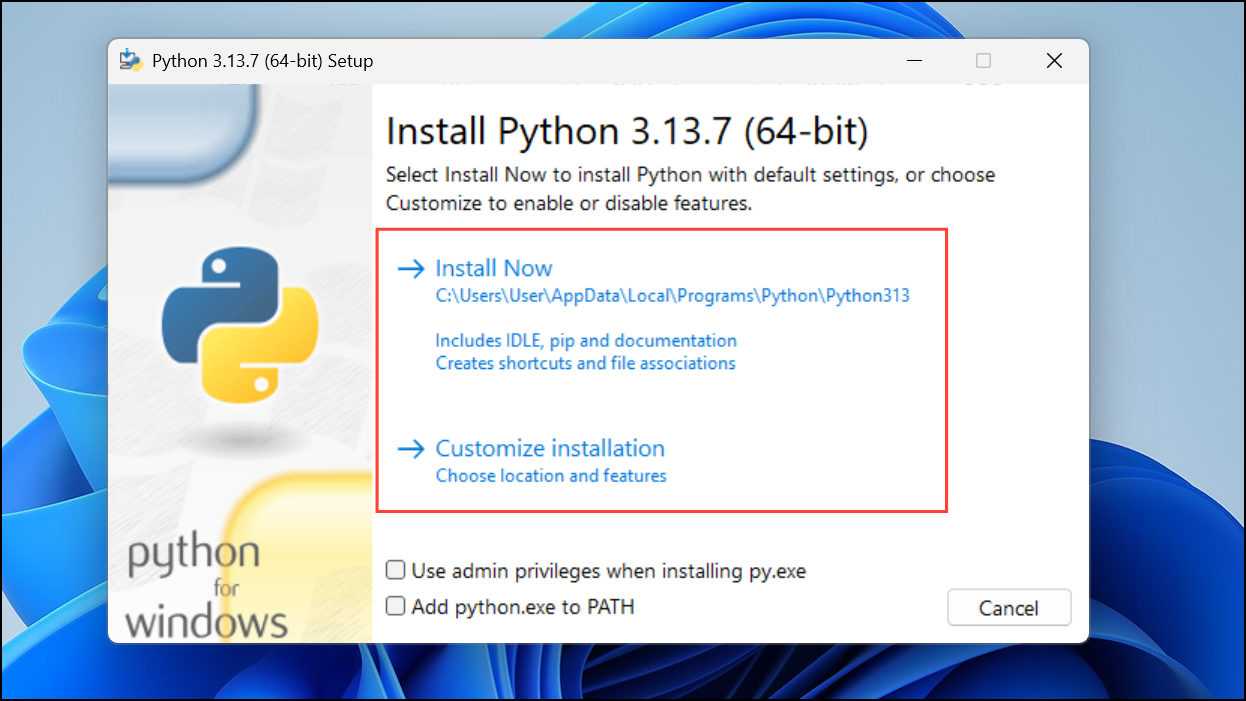
Task: Open the Customize installation option
Action: click(550, 448)
